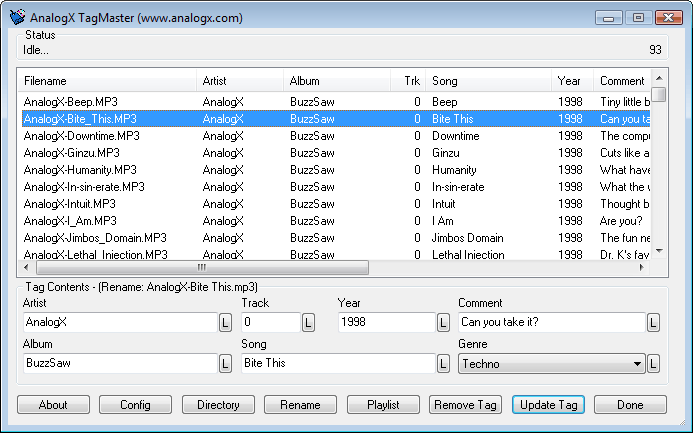Select the AnalogX-Humanity.MP3 row
Viewport: 693px width, 433px height.
click(336, 170)
